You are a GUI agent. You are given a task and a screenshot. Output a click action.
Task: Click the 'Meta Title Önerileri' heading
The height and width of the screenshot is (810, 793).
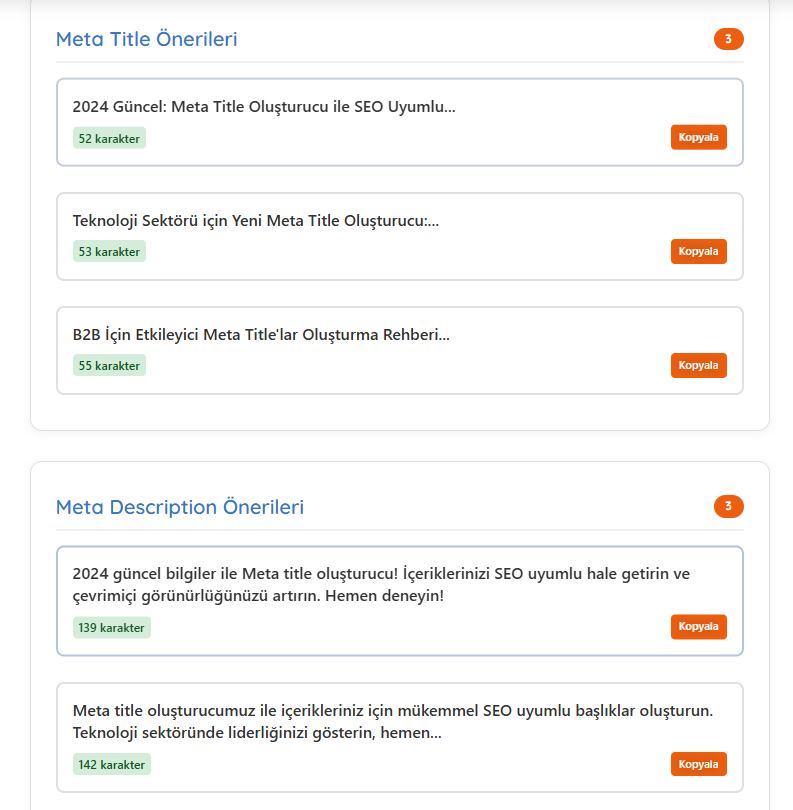[x=147, y=39]
